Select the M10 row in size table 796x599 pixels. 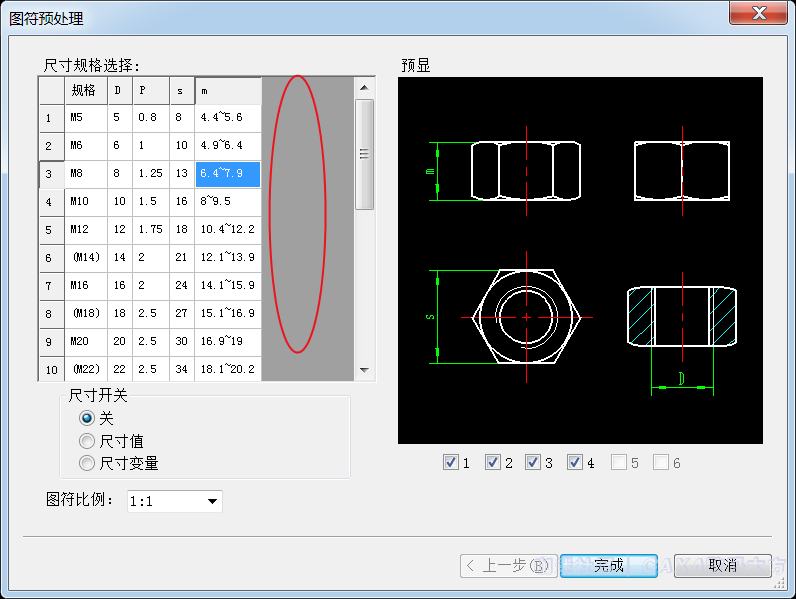click(x=86, y=201)
